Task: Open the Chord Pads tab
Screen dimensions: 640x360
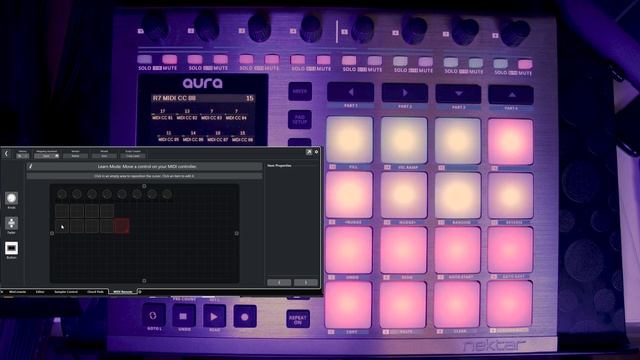Action: coord(95,292)
